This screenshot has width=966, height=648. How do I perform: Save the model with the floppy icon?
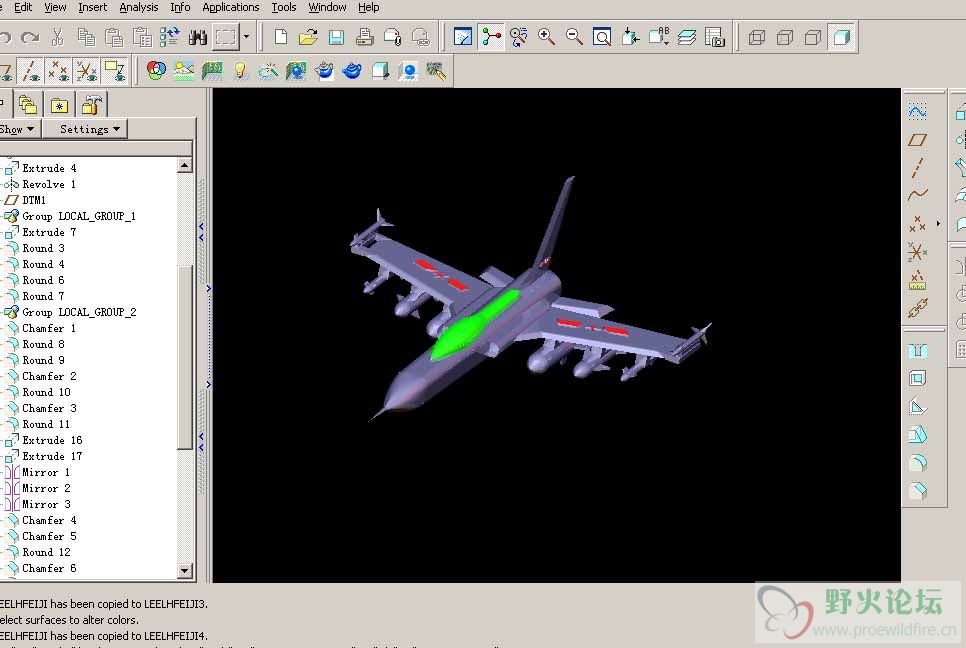(336, 37)
